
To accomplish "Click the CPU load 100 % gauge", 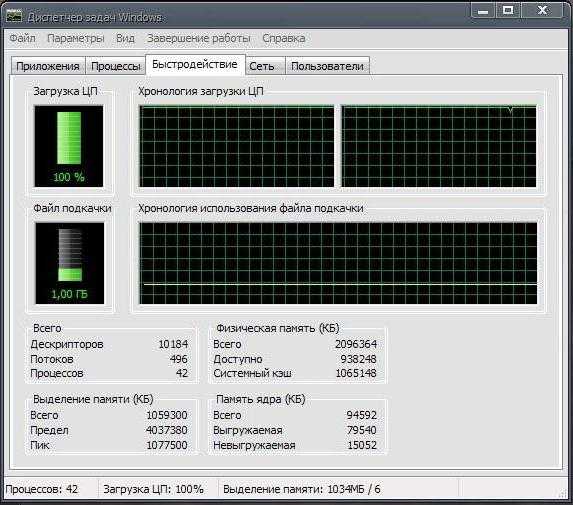I will pos(69,146).
